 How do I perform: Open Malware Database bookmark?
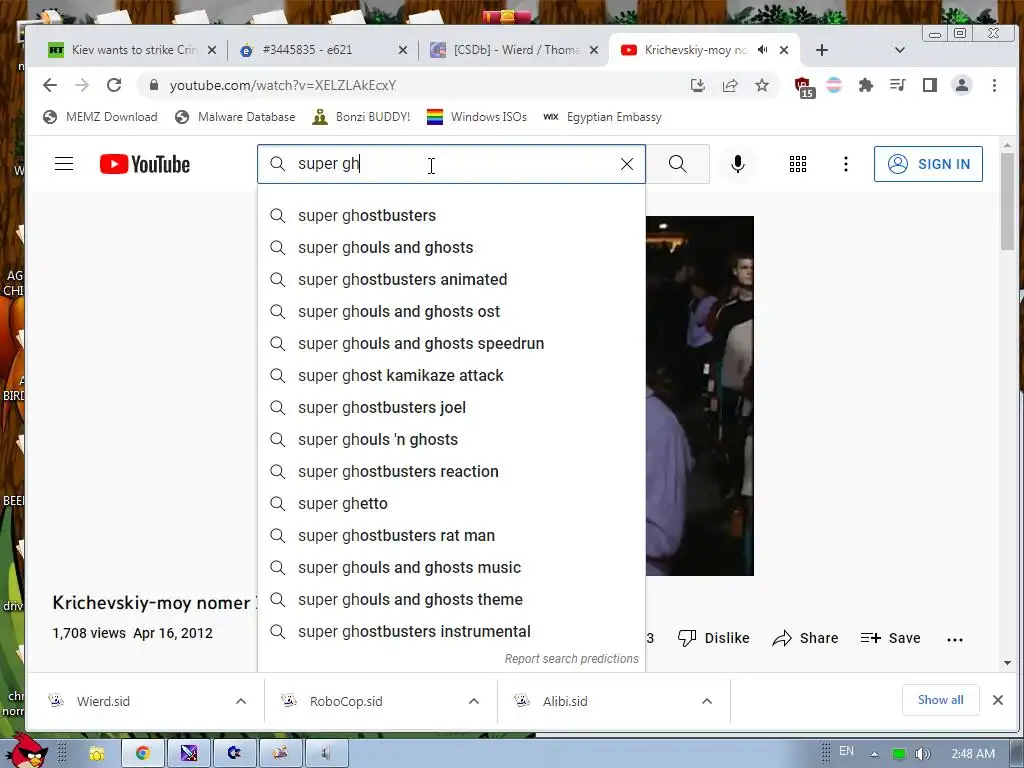235,117
